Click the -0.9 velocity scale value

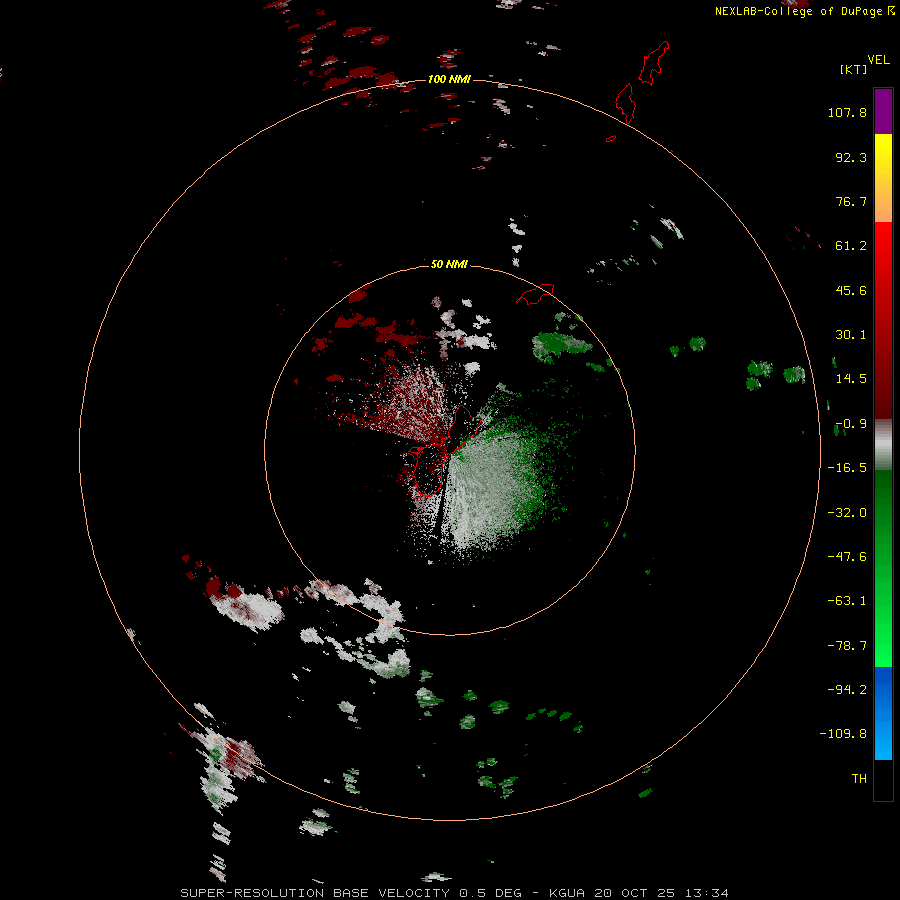point(851,424)
